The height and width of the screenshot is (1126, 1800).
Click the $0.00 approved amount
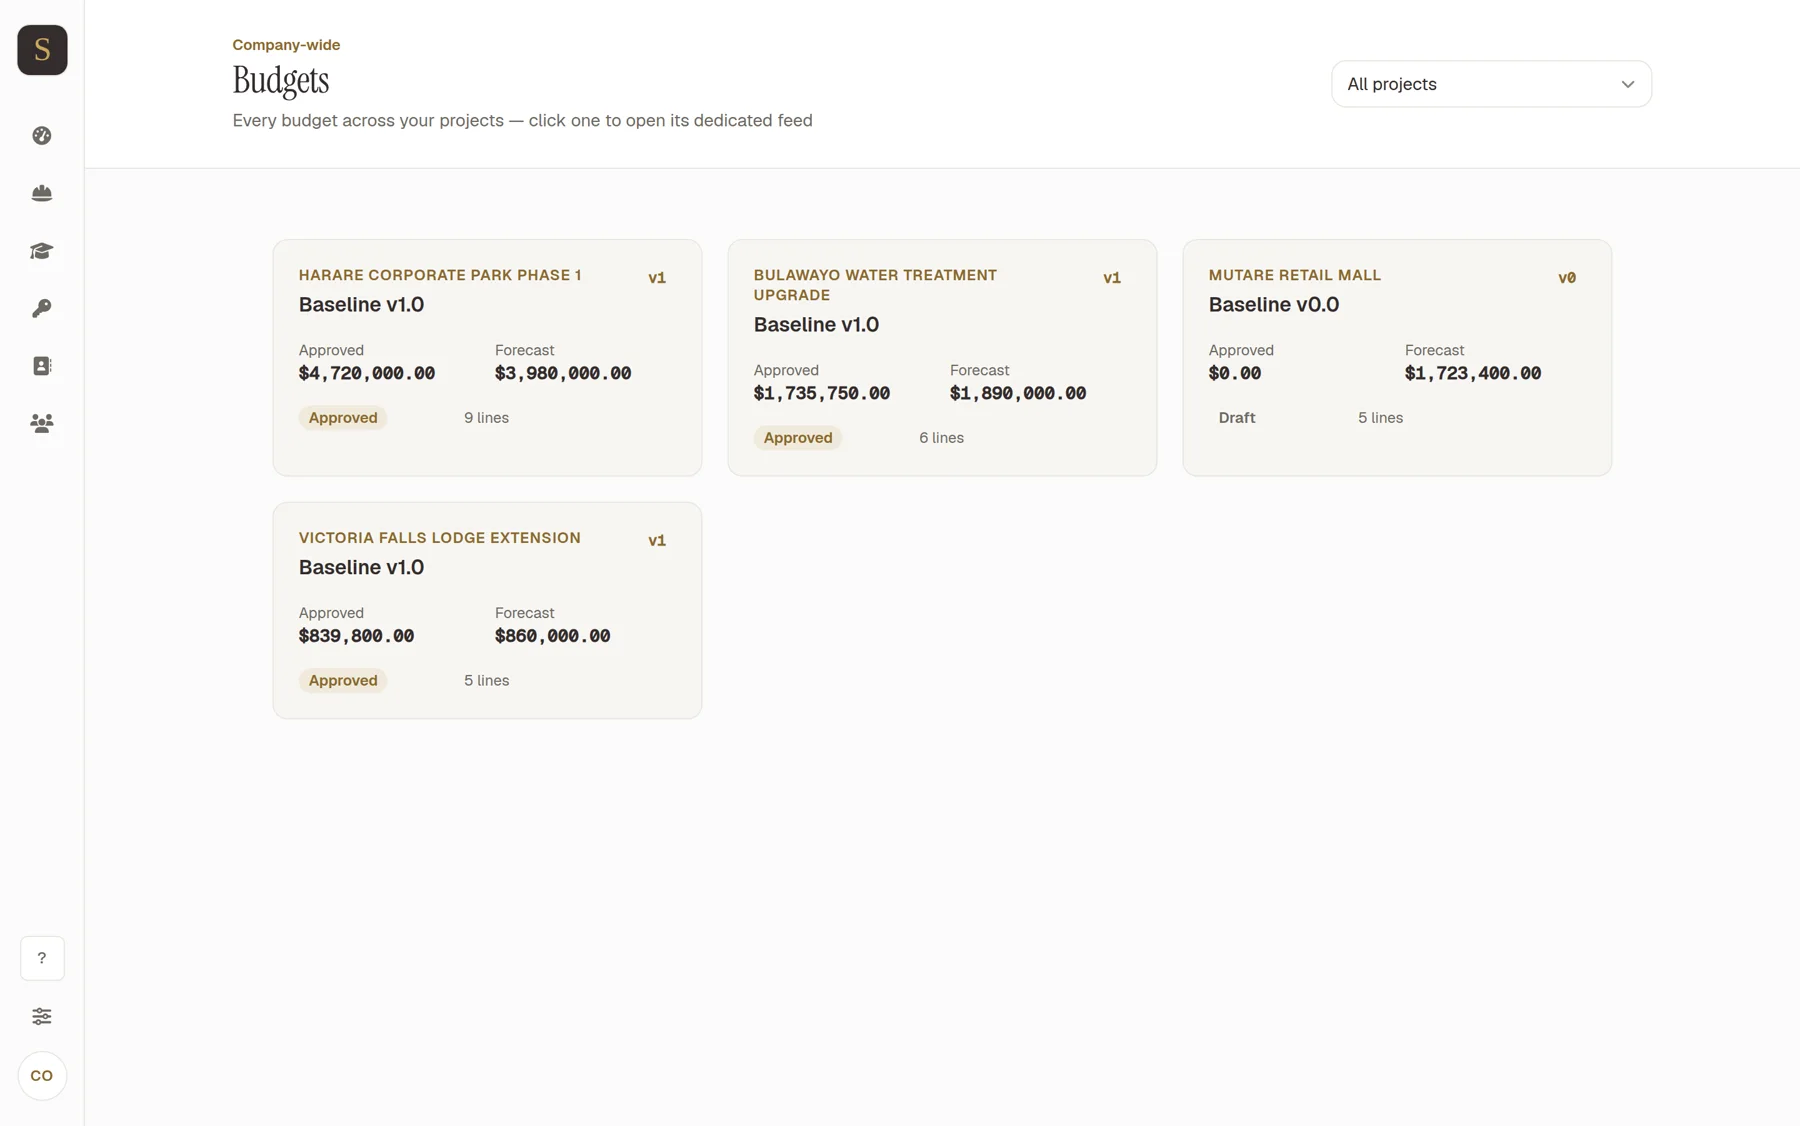[1235, 373]
